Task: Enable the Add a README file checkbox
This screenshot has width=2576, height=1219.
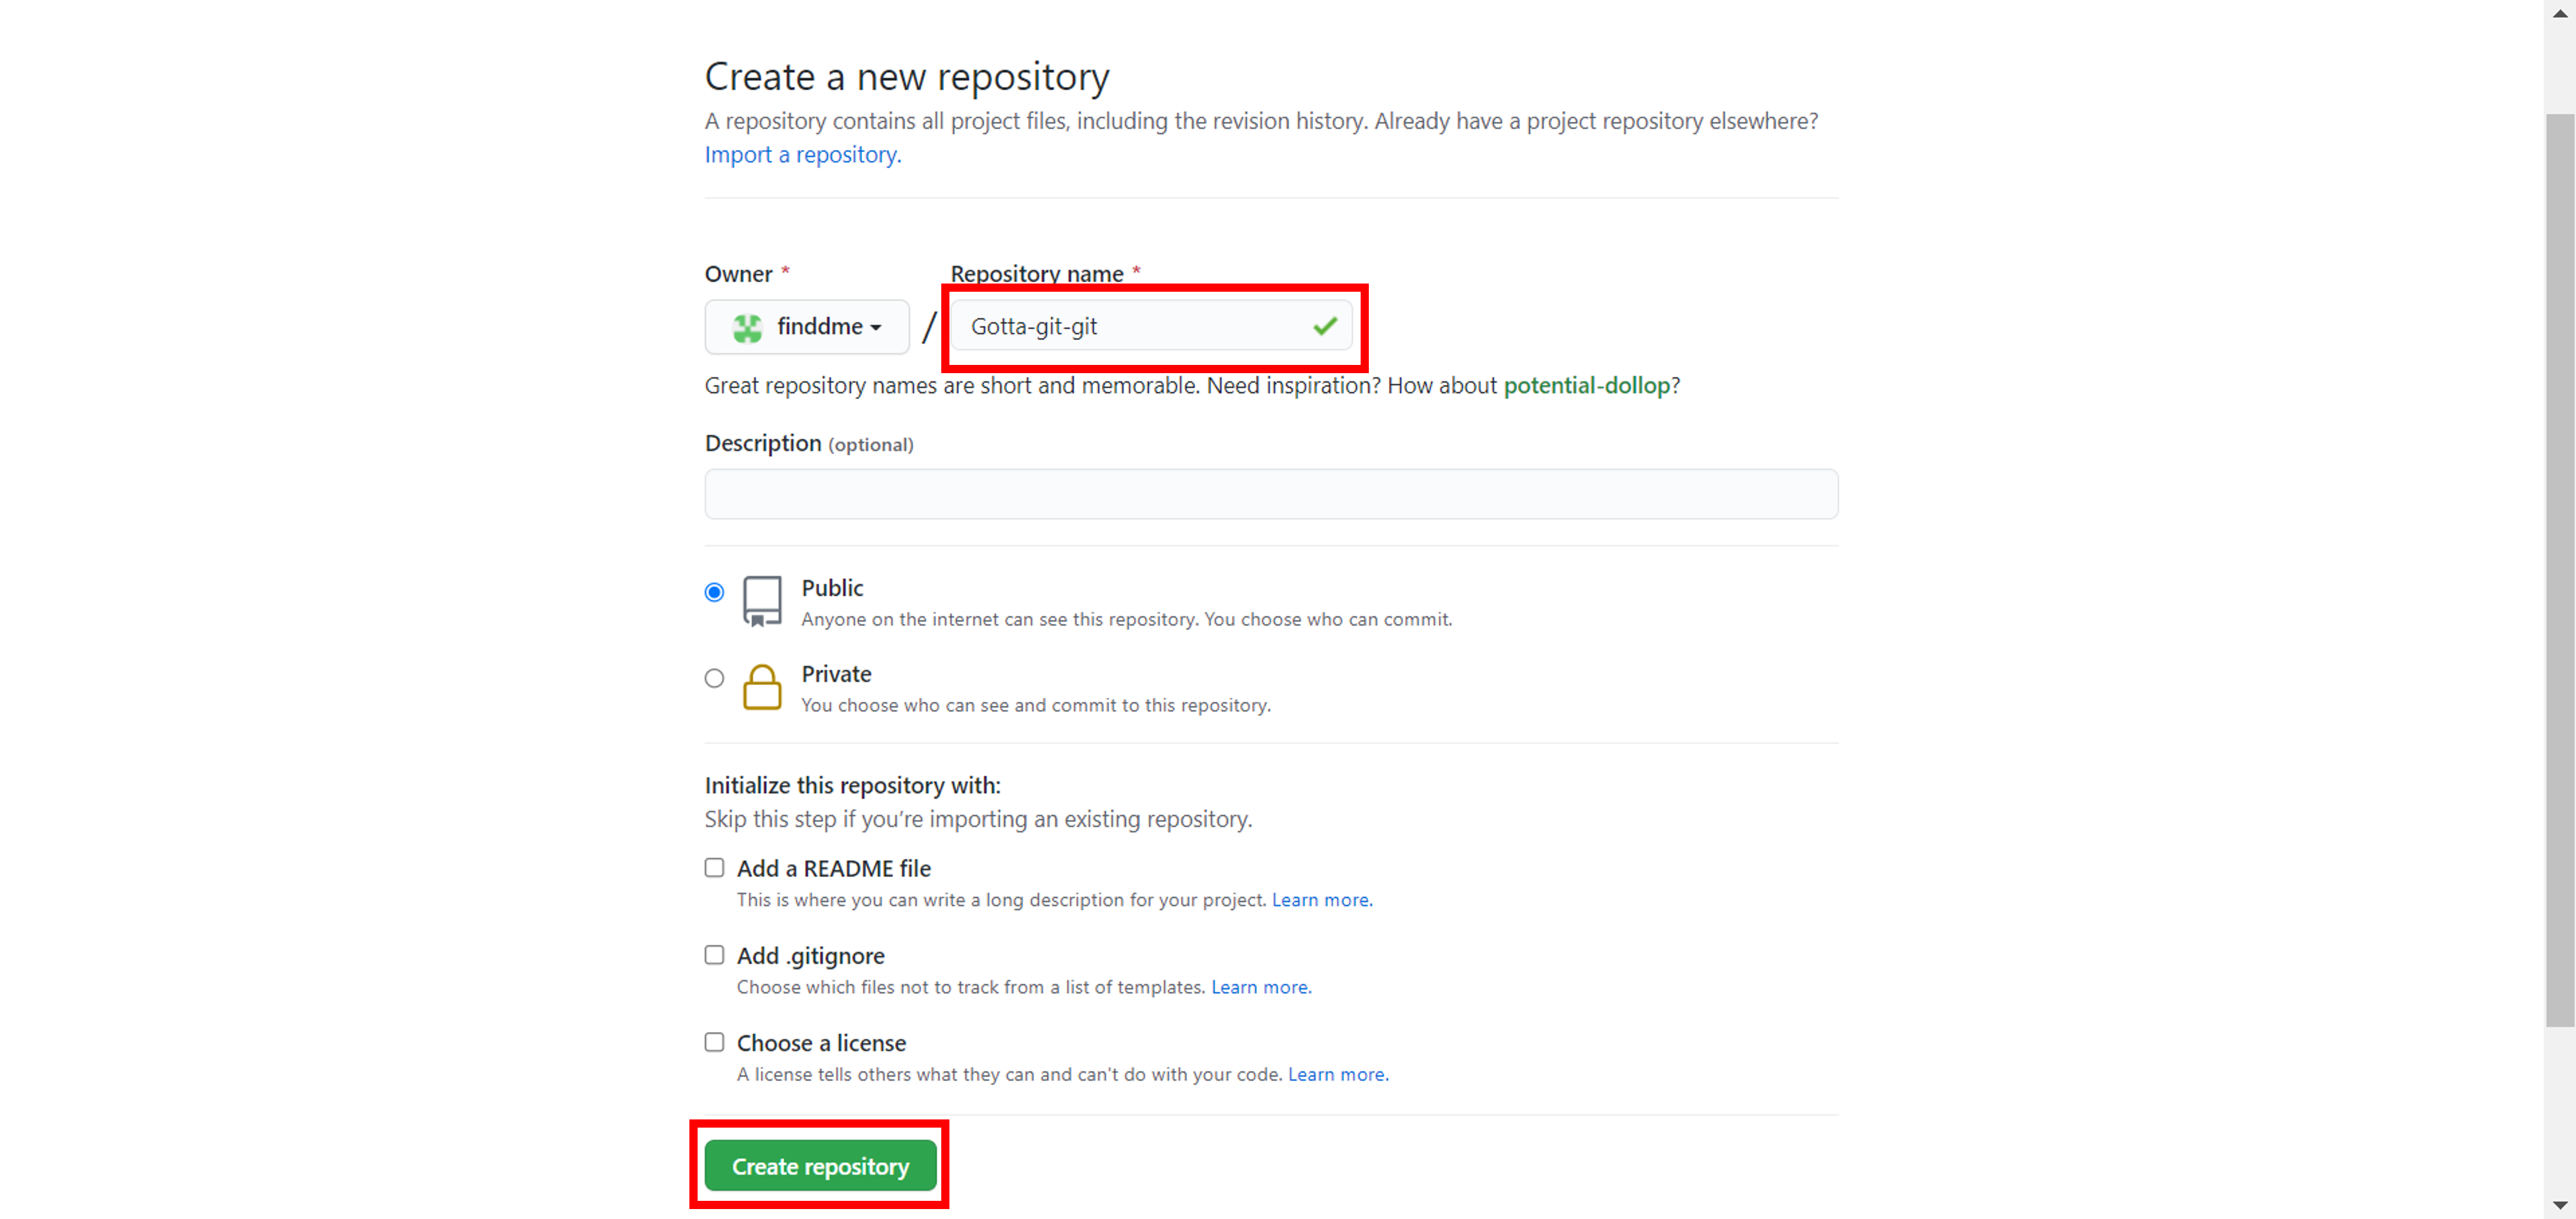Action: (x=714, y=867)
